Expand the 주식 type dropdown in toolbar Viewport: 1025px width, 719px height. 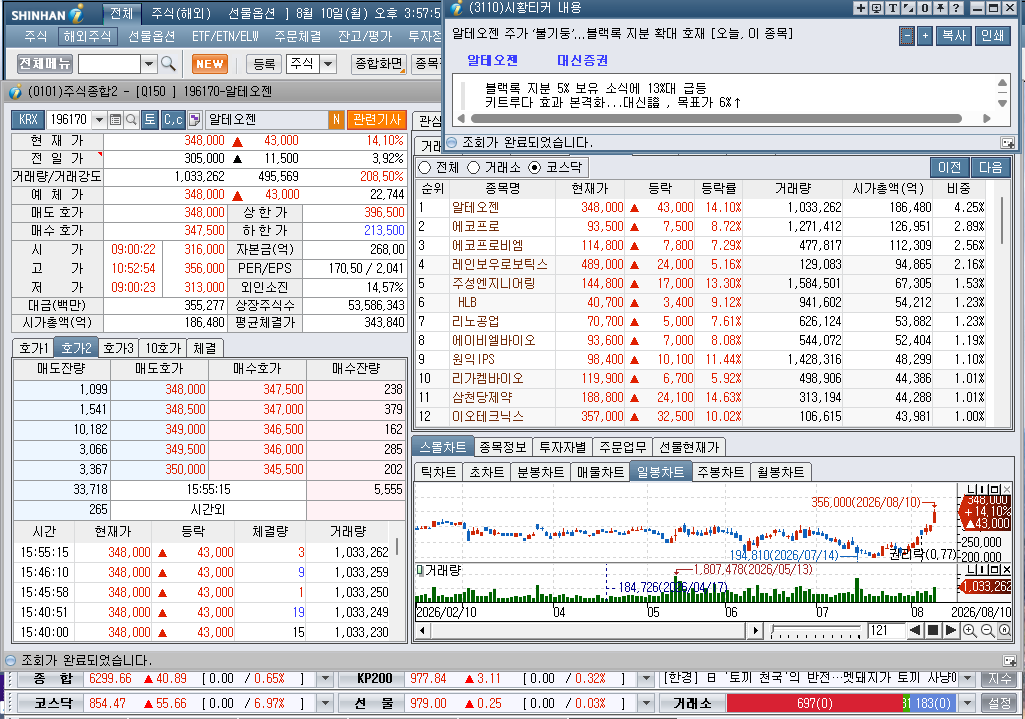pyautogui.click(x=328, y=63)
